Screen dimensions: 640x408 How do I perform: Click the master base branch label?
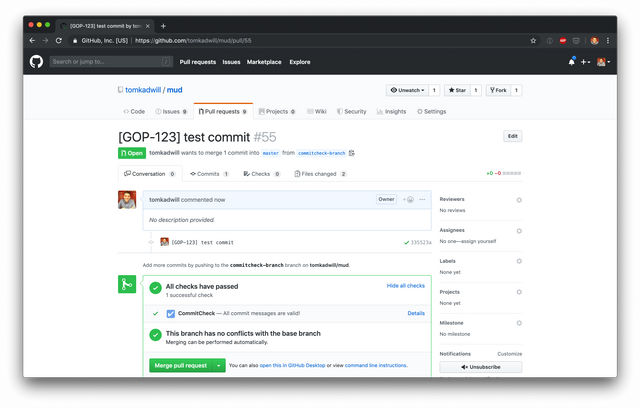[x=270, y=153]
